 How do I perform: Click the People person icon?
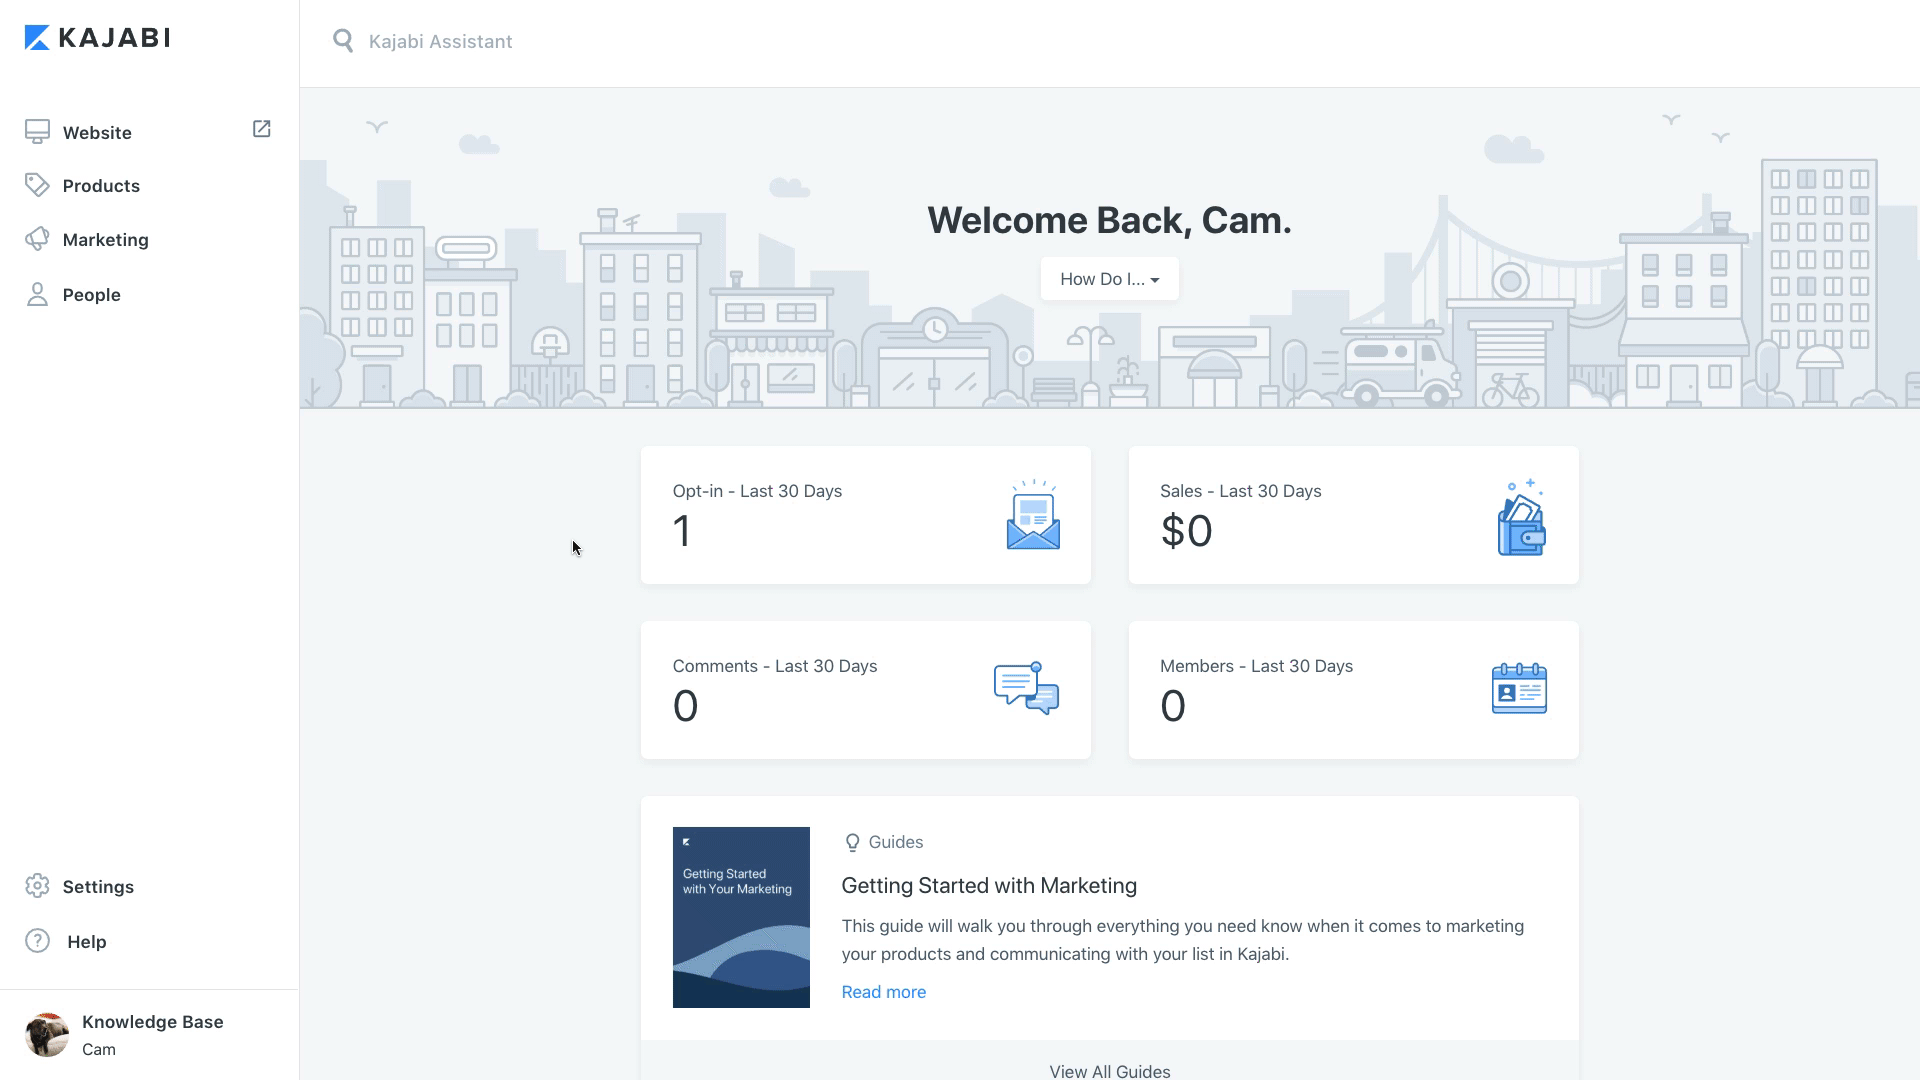pos(37,294)
